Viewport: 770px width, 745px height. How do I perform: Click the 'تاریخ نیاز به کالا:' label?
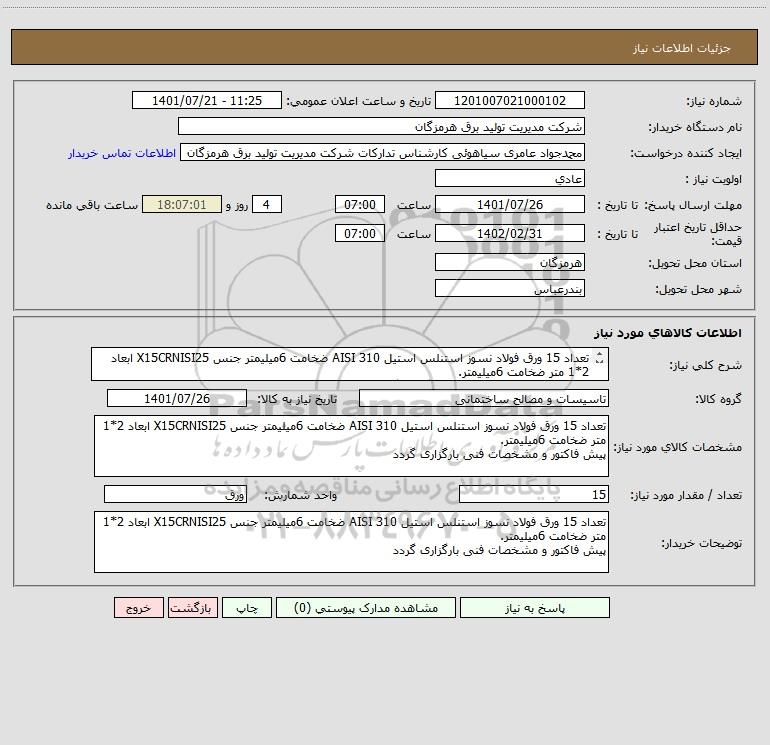[x=298, y=399]
